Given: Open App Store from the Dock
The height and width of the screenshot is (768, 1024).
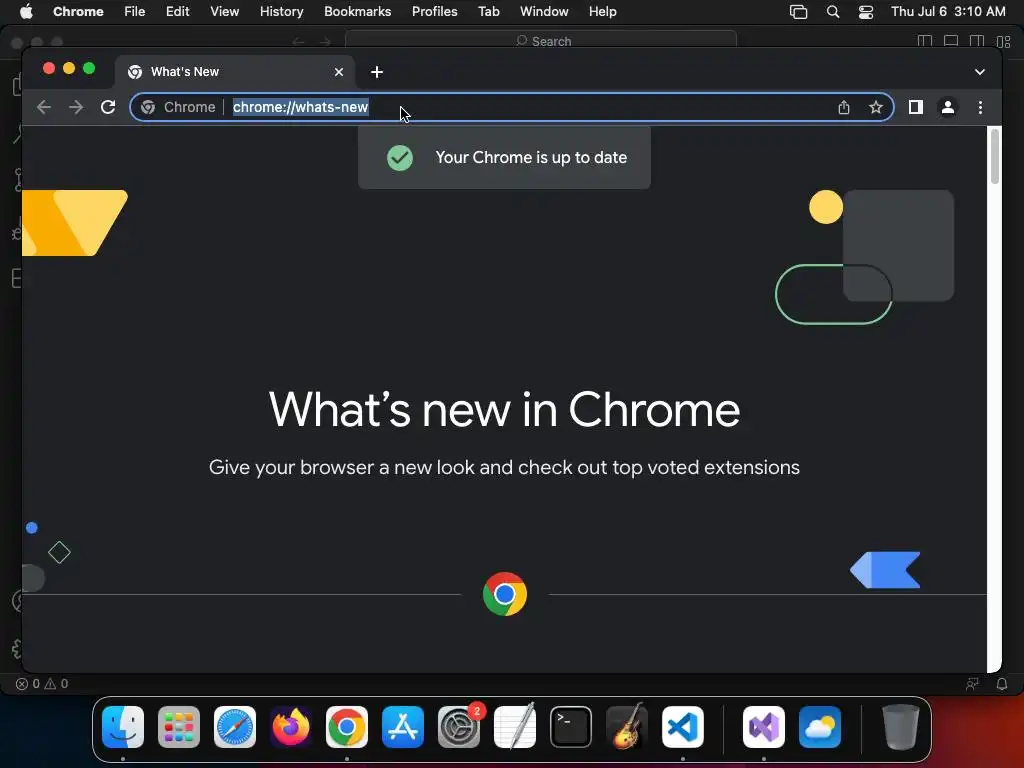Looking at the screenshot, I should 403,727.
